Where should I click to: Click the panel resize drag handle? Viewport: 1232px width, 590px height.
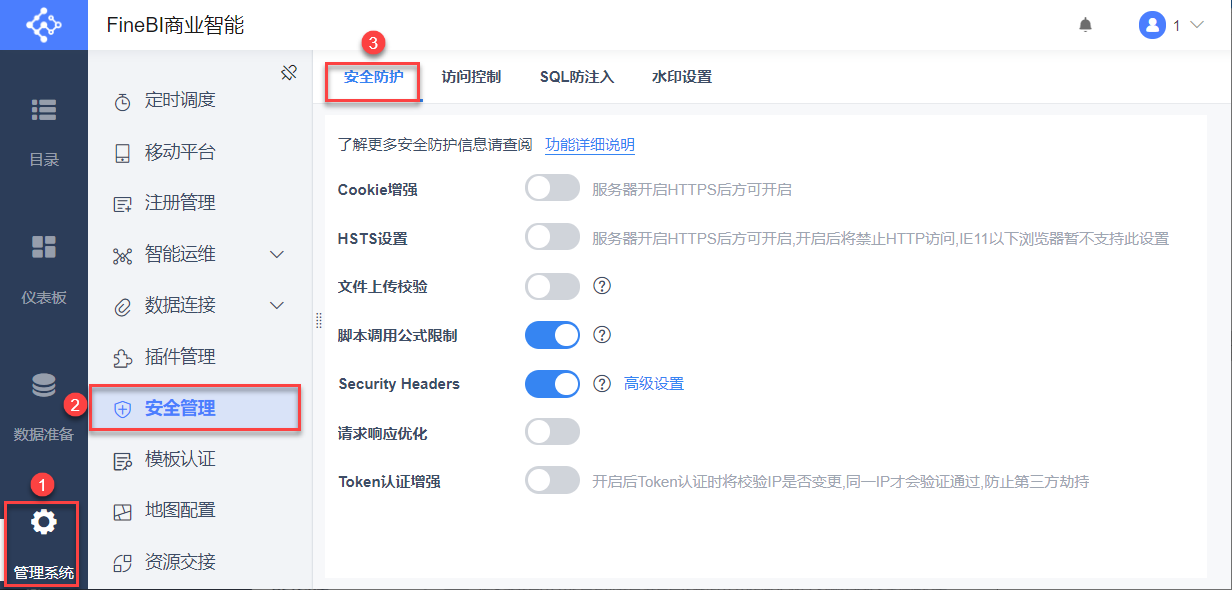(x=319, y=320)
